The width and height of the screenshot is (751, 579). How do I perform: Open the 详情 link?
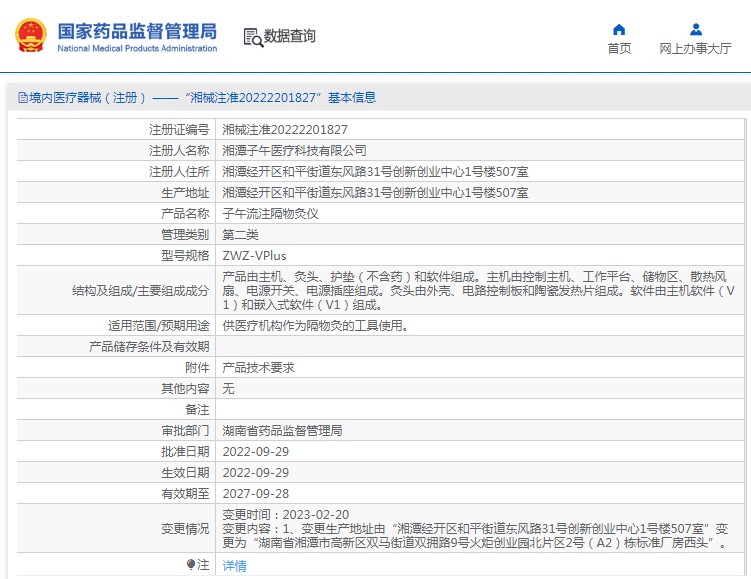pos(234,566)
